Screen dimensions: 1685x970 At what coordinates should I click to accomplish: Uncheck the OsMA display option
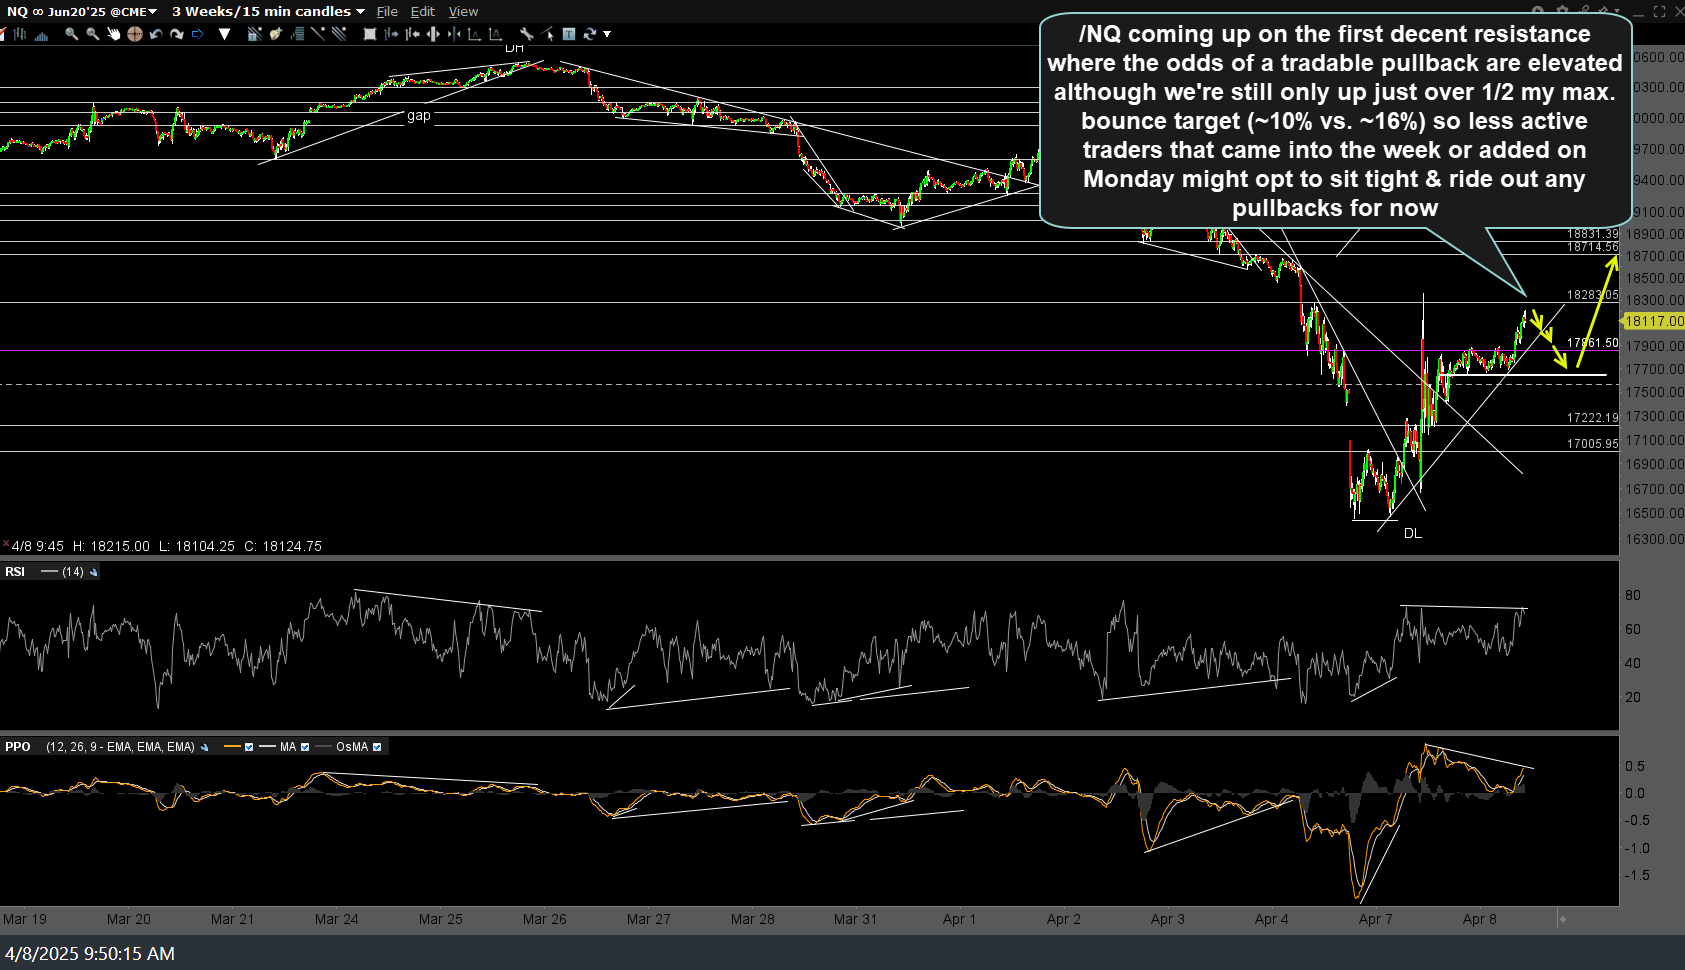click(376, 746)
